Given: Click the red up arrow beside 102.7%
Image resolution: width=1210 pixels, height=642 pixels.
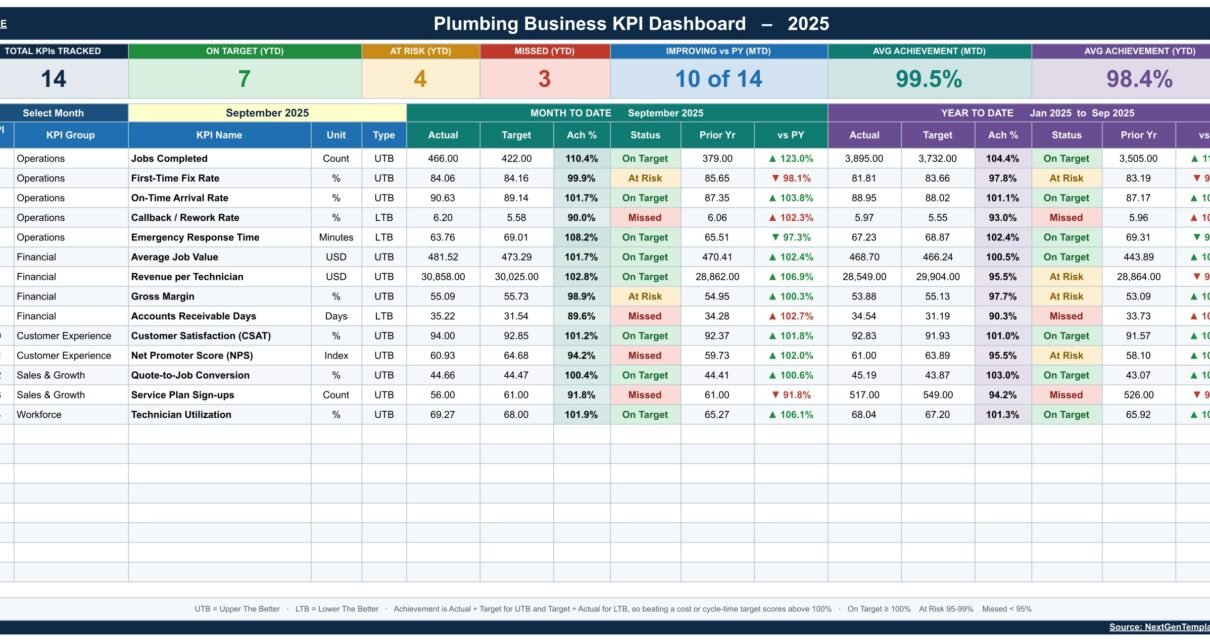Looking at the screenshot, I should (772, 316).
